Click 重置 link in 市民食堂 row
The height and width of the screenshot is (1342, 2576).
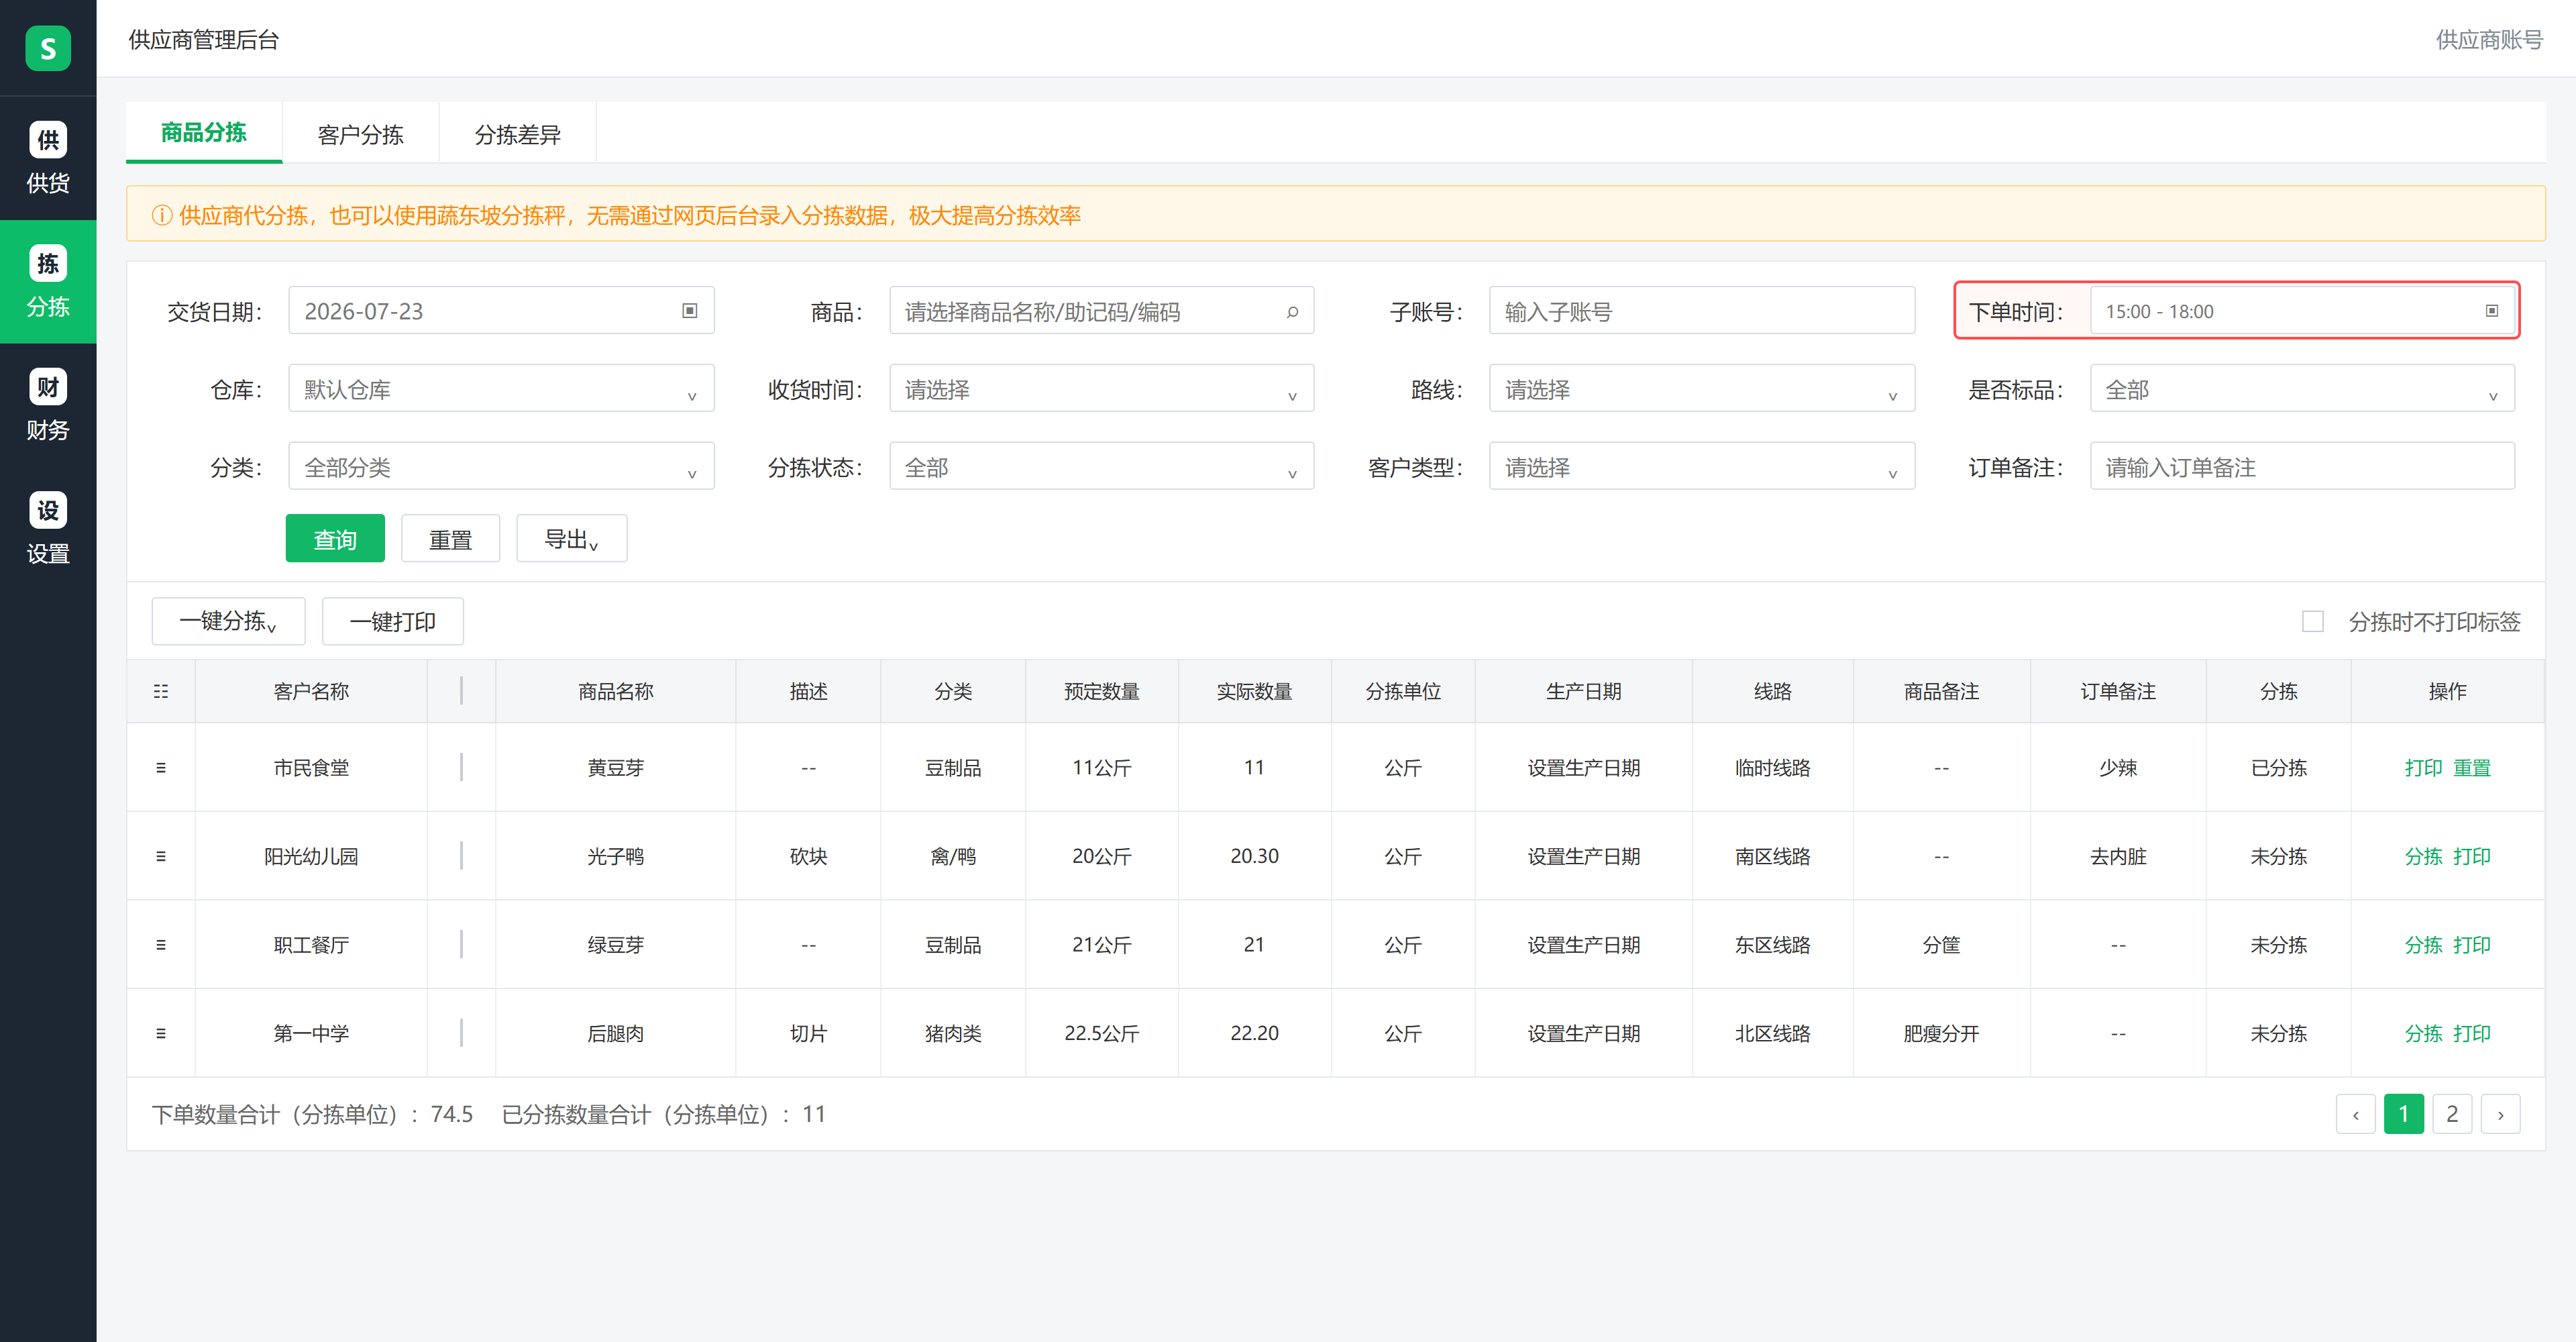pyautogui.click(x=2471, y=768)
